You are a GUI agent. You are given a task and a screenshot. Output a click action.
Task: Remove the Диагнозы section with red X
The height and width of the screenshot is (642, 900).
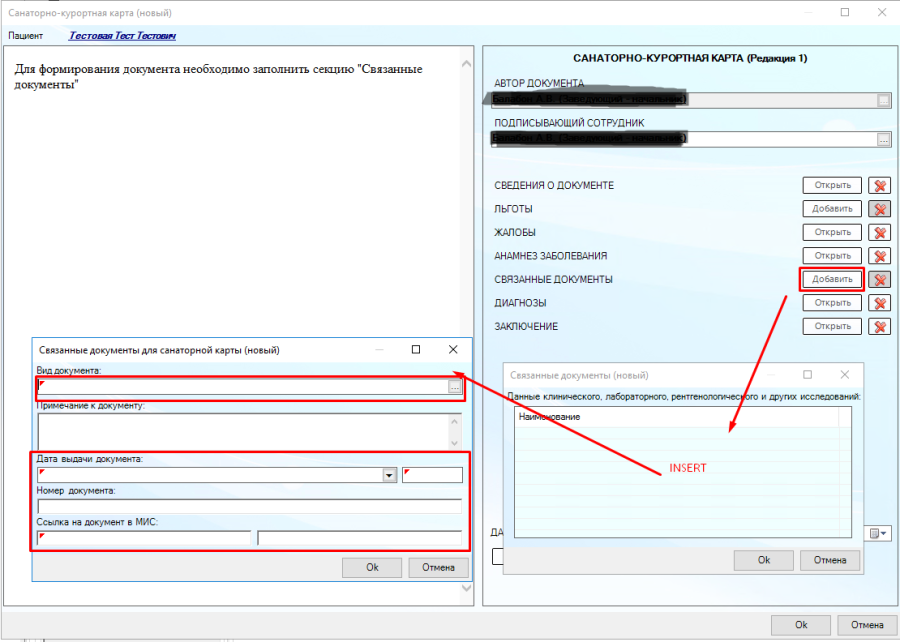[879, 303]
